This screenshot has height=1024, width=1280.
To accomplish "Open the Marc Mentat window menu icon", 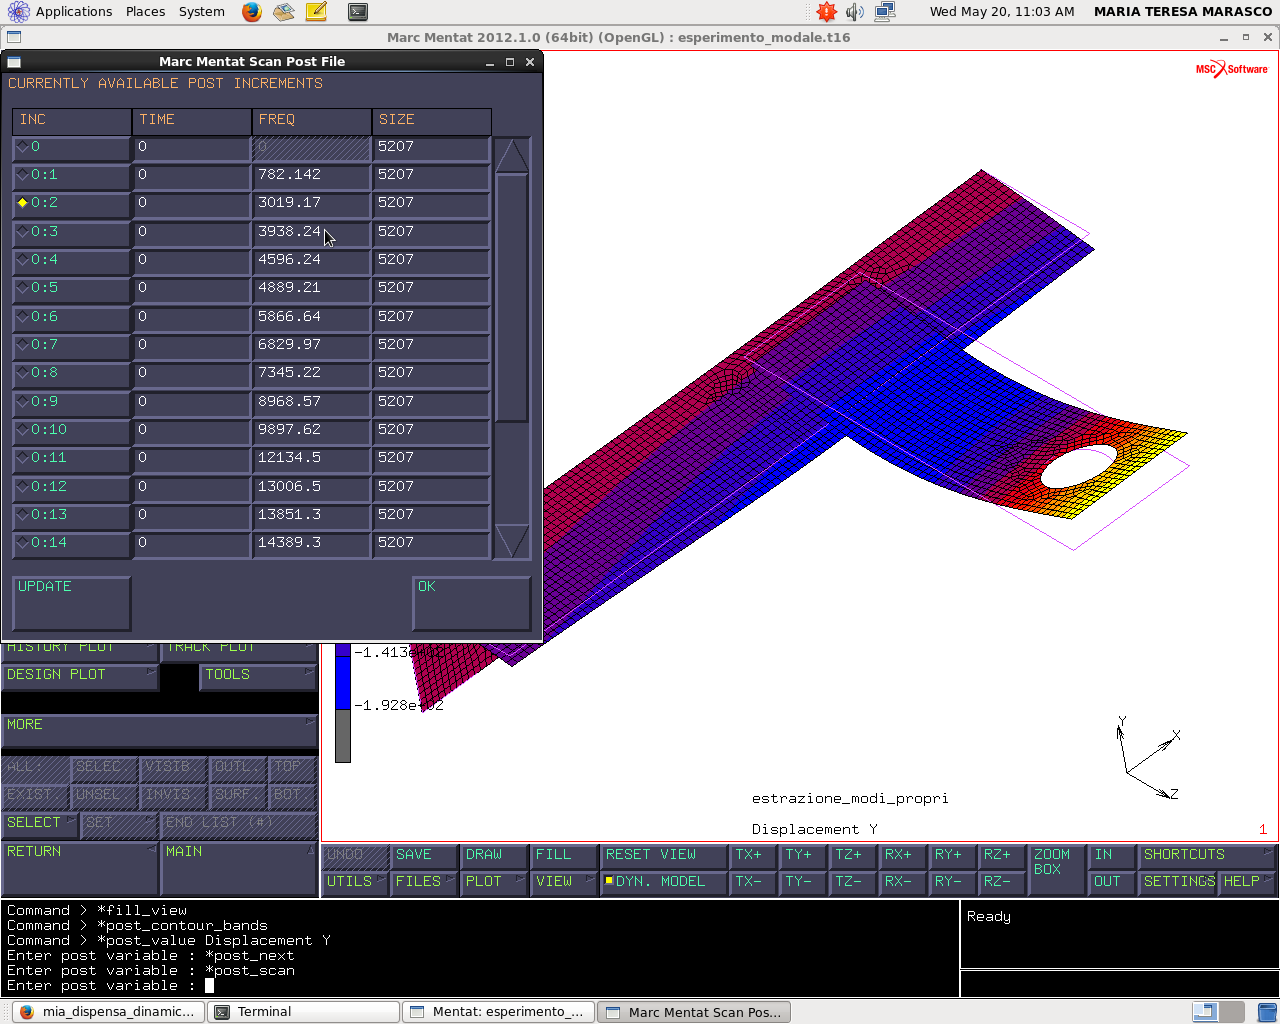I will click(x=14, y=37).
